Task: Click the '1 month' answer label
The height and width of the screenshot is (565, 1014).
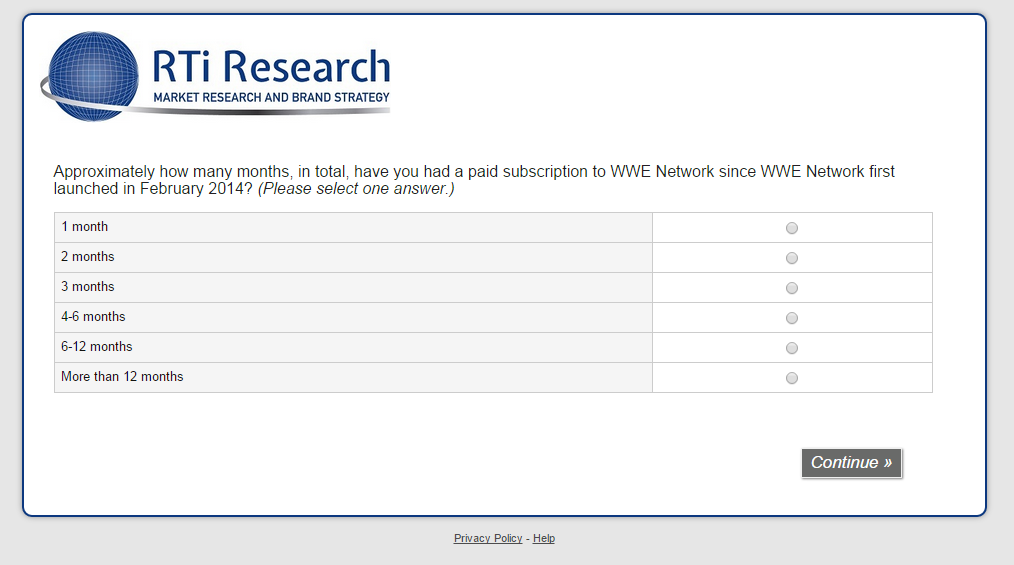Action: coord(85,227)
